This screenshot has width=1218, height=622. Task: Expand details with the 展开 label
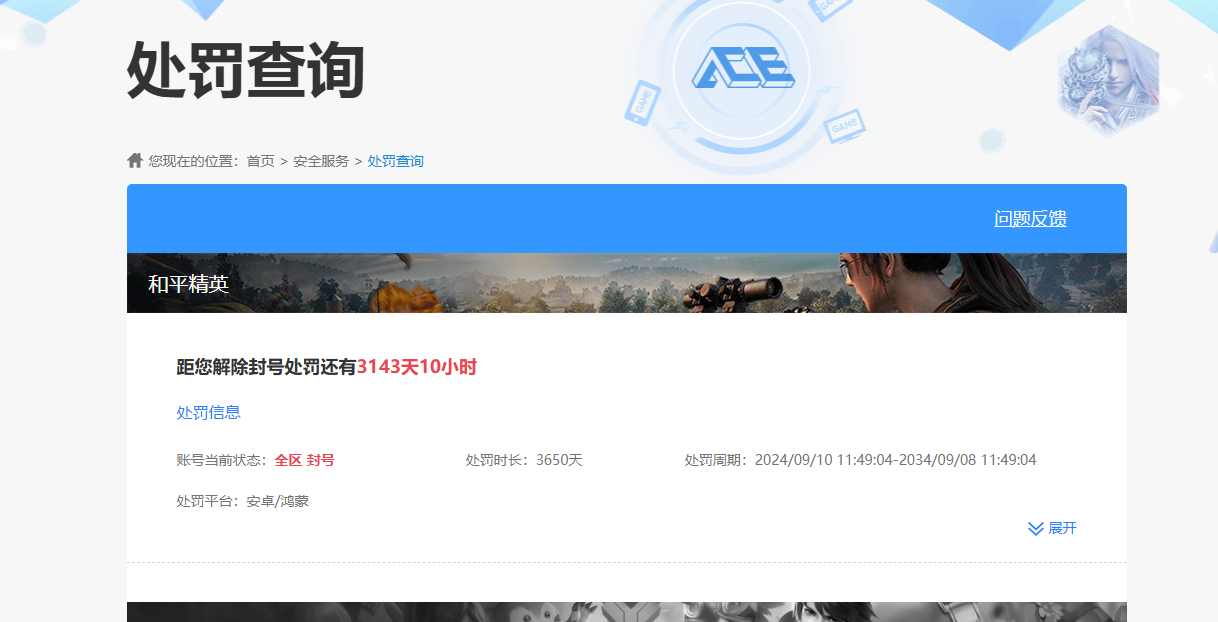tap(1062, 528)
